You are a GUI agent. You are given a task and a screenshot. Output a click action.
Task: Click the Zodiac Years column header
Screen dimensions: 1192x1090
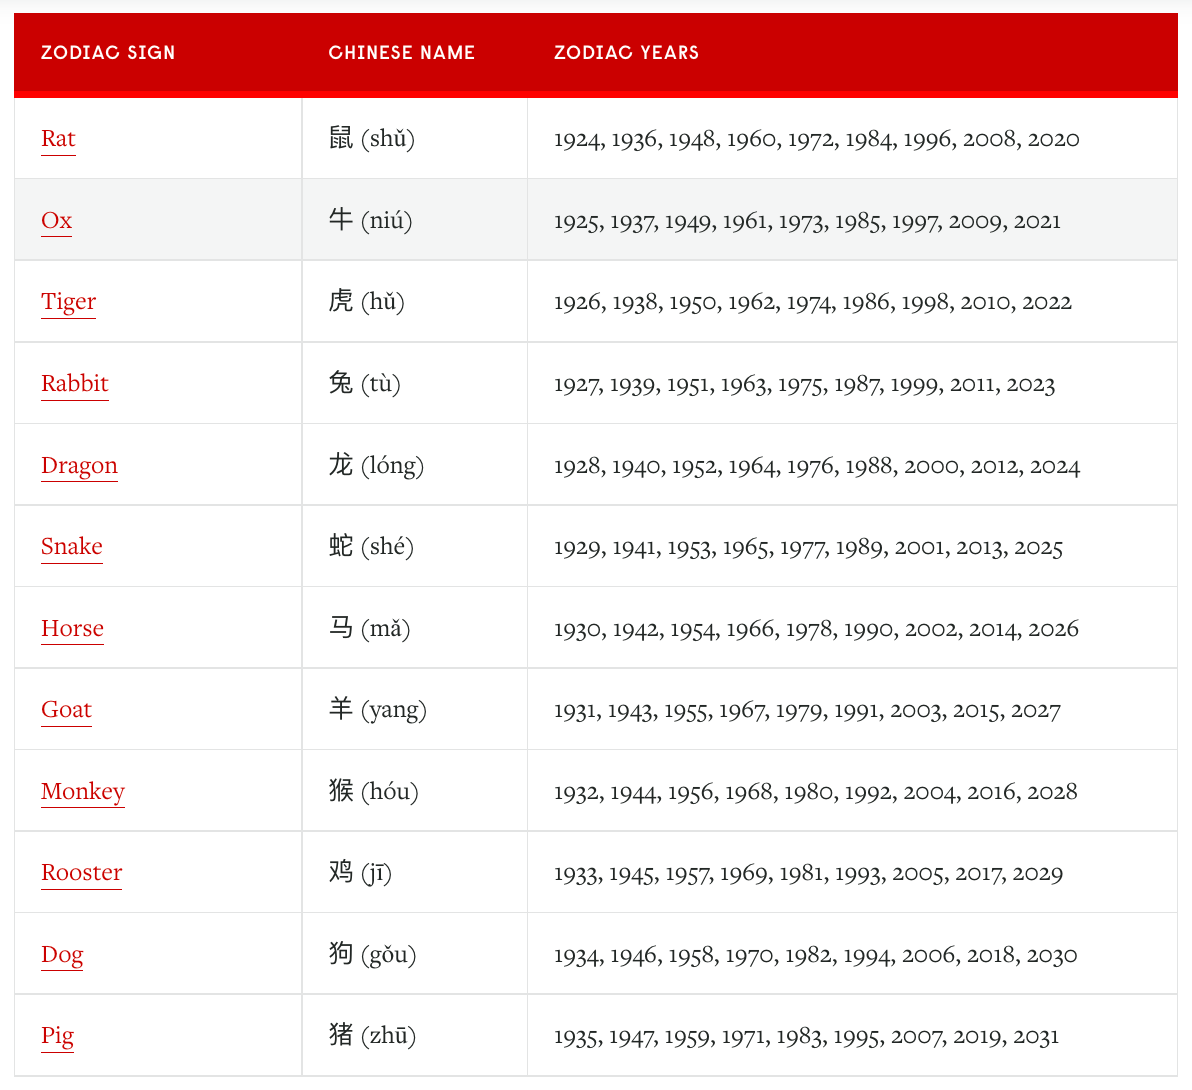click(626, 53)
